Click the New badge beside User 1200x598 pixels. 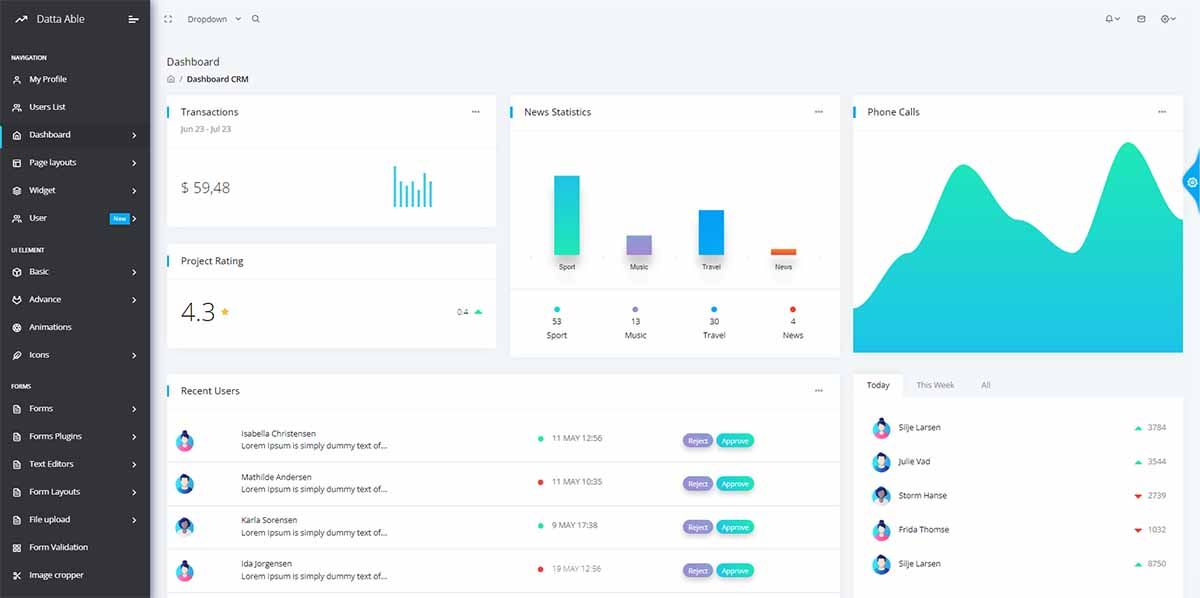[120, 218]
